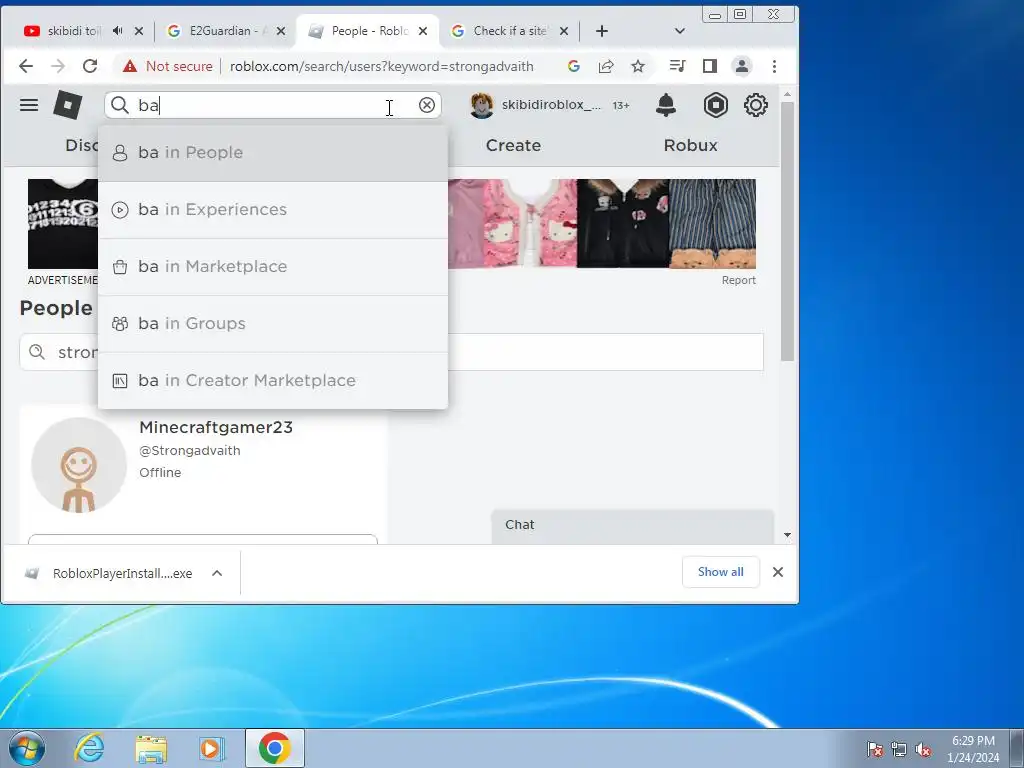This screenshot has width=1024, height=768.
Task: Choose 'ba in People' suggestion
Action: pos(273,153)
